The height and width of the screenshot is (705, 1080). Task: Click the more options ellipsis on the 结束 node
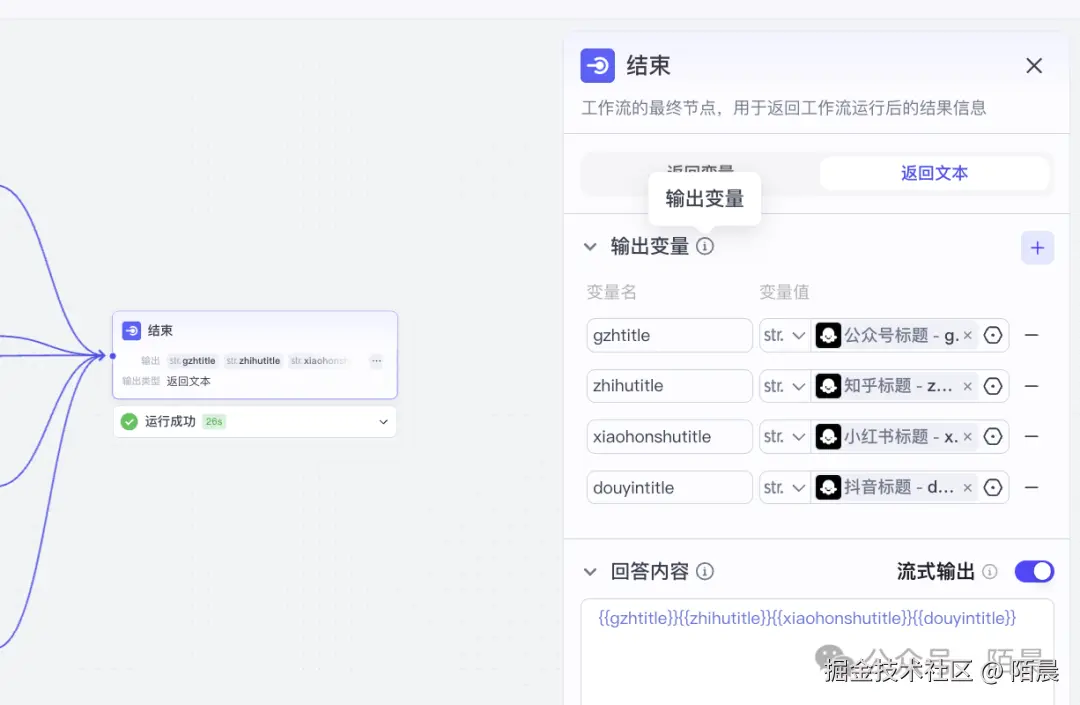[x=377, y=361]
